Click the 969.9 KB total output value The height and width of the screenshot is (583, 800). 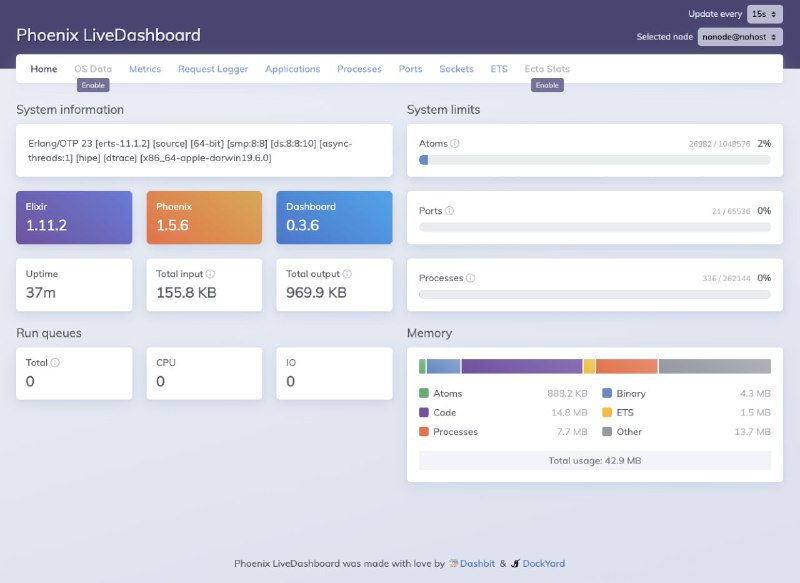[316, 293]
